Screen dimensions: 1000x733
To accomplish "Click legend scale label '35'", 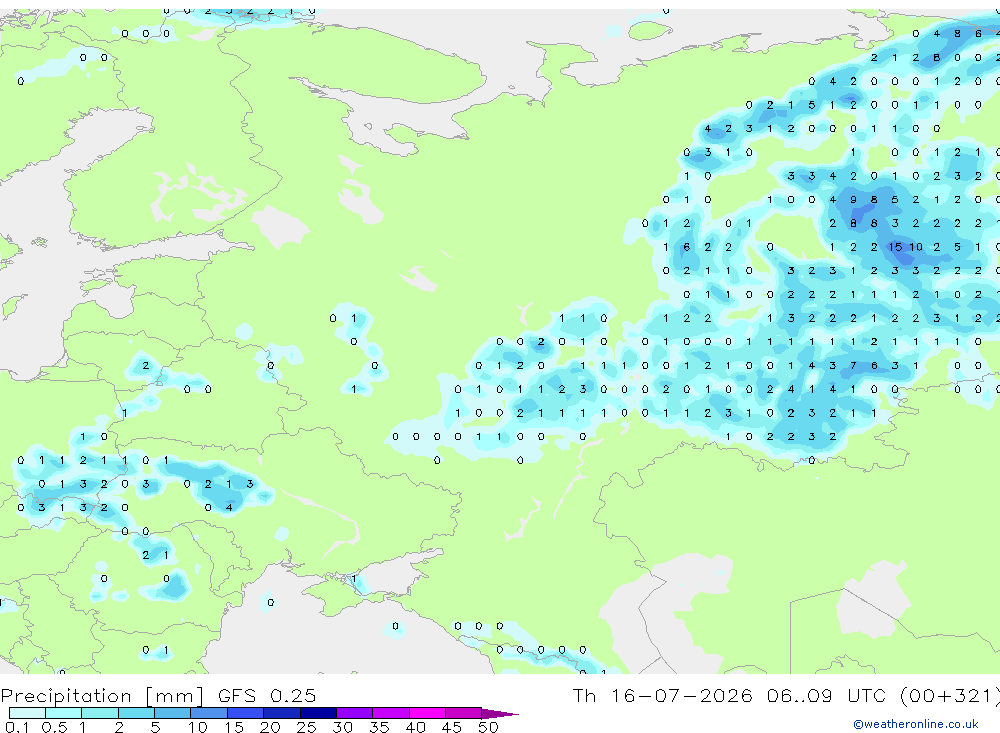I will [x=379, y=727].
